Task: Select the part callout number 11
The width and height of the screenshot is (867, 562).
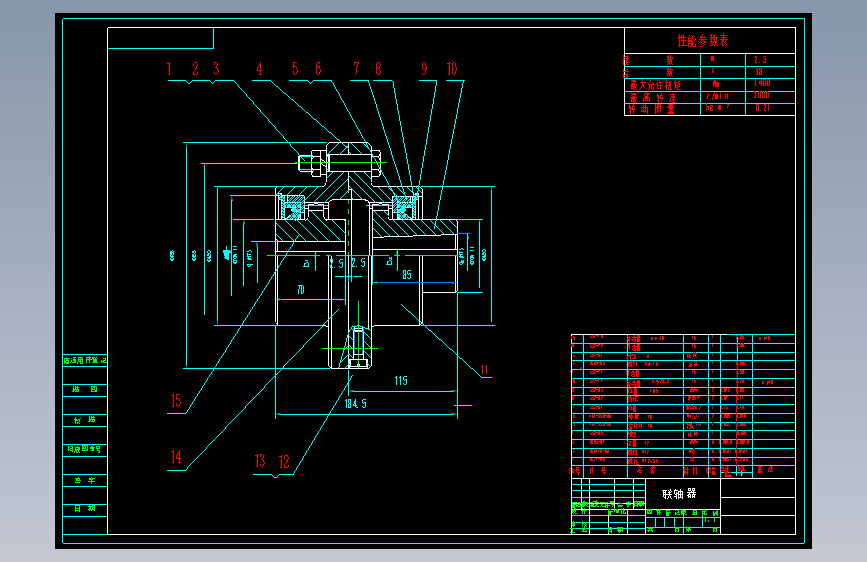Action: 484,370
